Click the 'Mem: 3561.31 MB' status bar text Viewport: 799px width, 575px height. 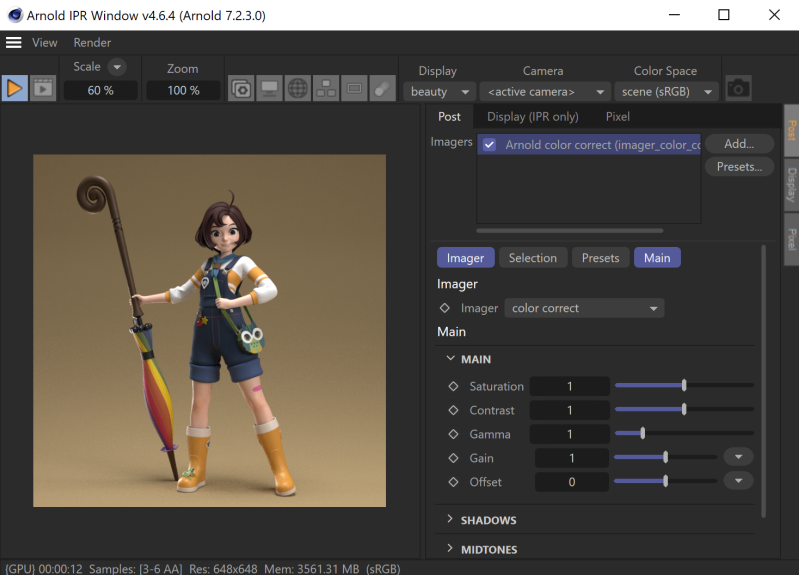[311, 569]
